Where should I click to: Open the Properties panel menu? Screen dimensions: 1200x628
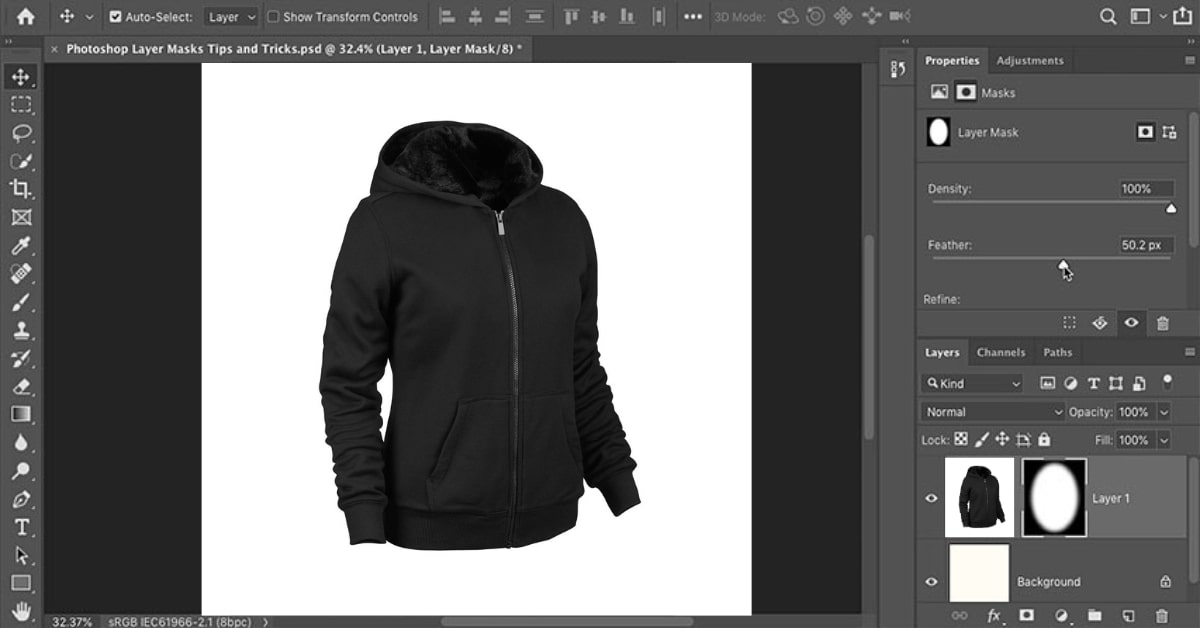point(1189,60)
